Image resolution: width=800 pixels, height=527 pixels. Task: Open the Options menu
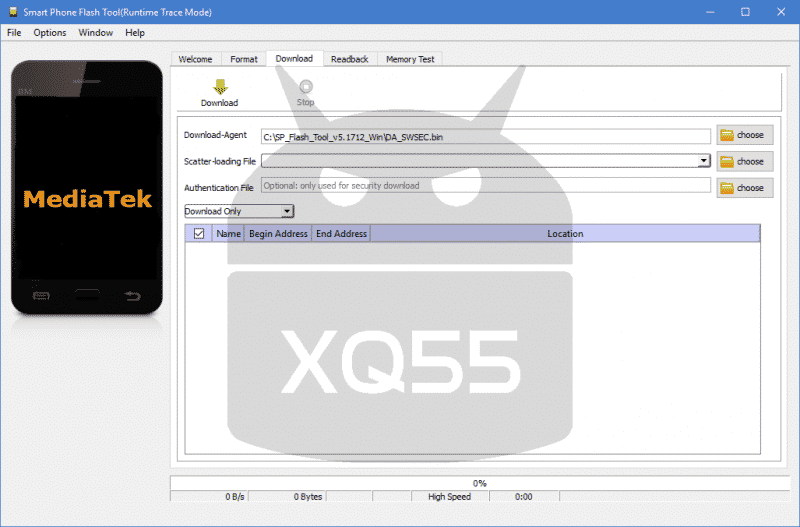coord(50,33)
